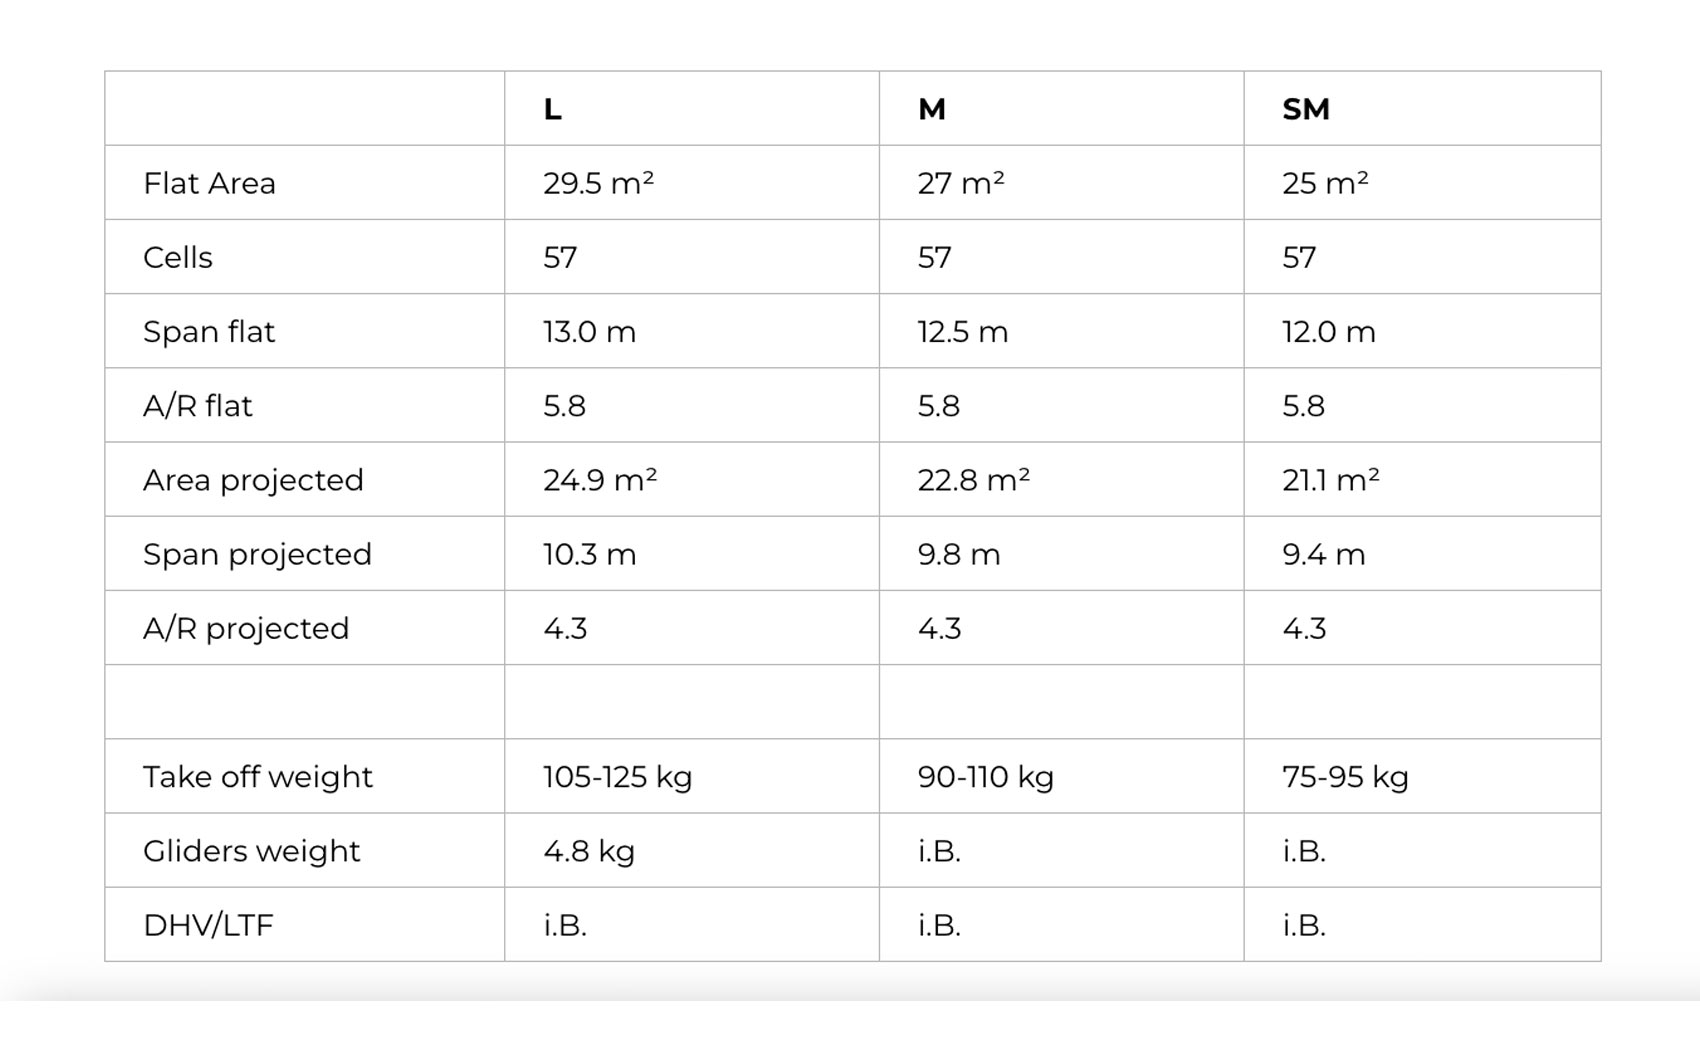Click the SM column header

coord(1305,109)
